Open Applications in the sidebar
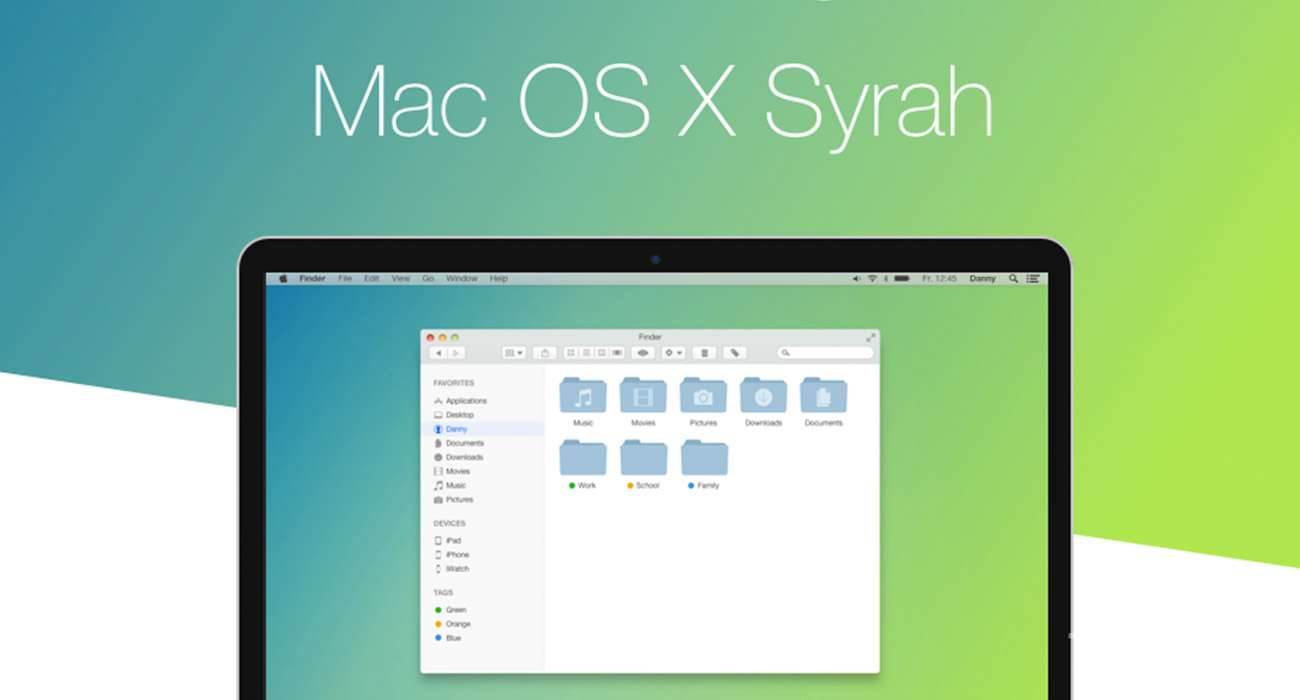Image resolution: width=1300 pixels, height=700 pixels. point(460,401)
